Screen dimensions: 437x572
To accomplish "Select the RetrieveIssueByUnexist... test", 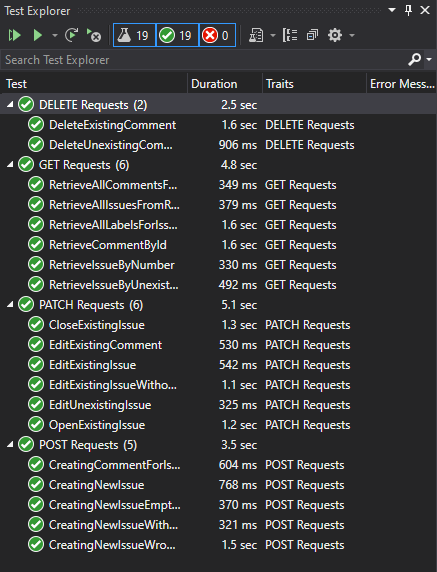I will coord(218,285).
